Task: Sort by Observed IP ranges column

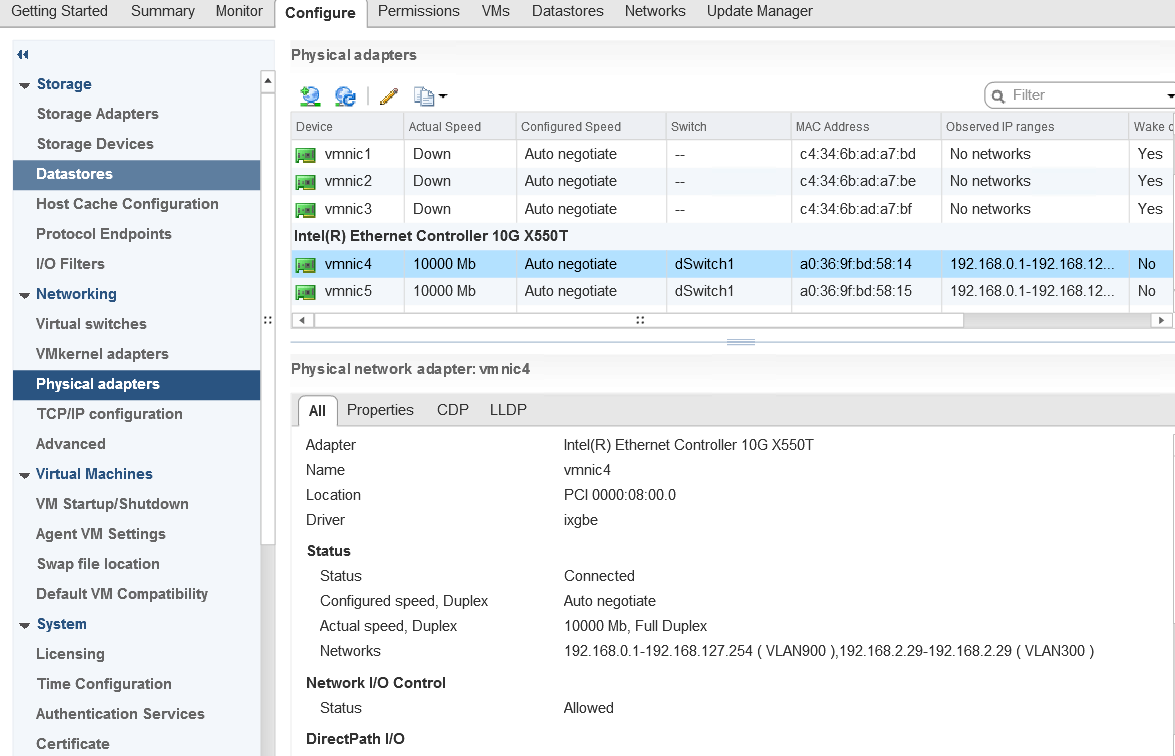Action: (x=1034, y=127)
